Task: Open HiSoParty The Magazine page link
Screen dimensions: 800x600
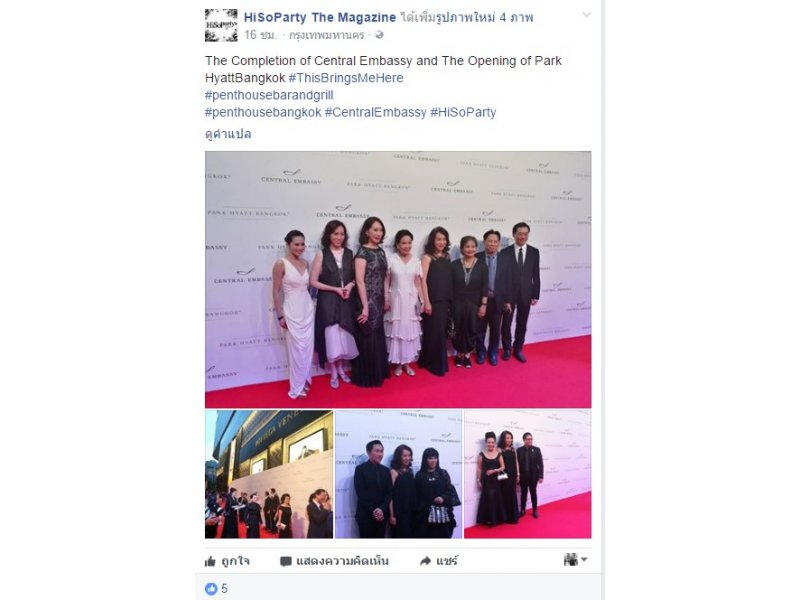Action: point(320,17)
